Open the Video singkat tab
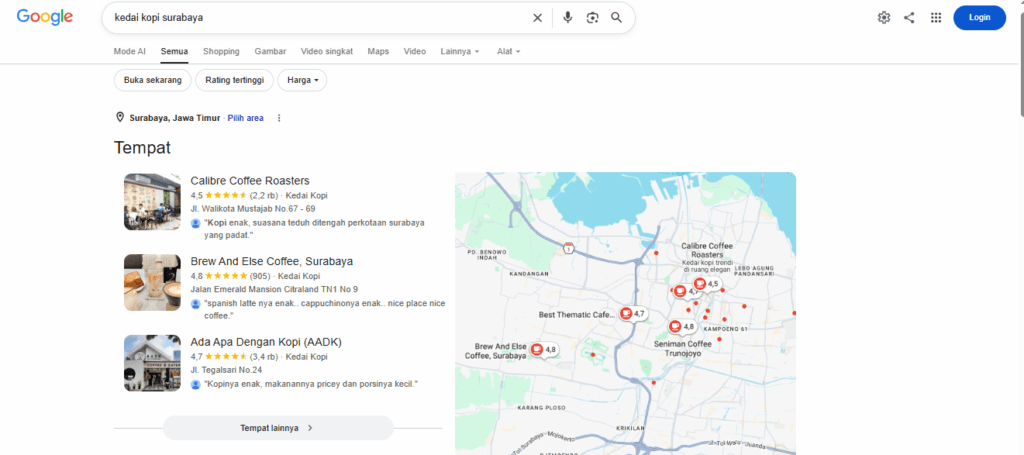Image resolution: width=1024 pixels, height=455 pixels. (x=327, y=52)
